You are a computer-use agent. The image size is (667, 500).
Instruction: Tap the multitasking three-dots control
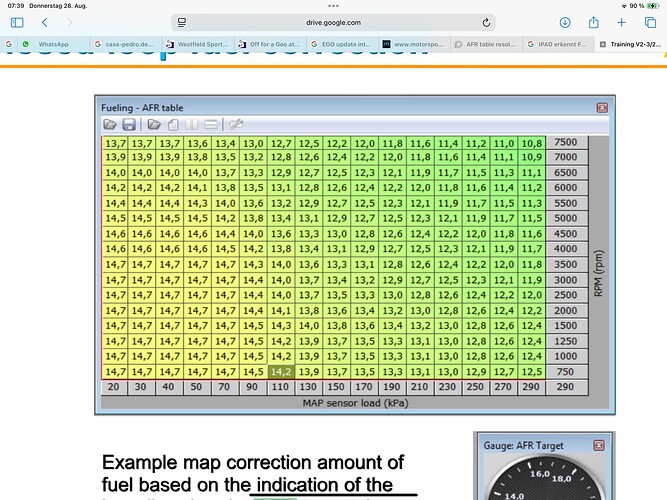334,6
